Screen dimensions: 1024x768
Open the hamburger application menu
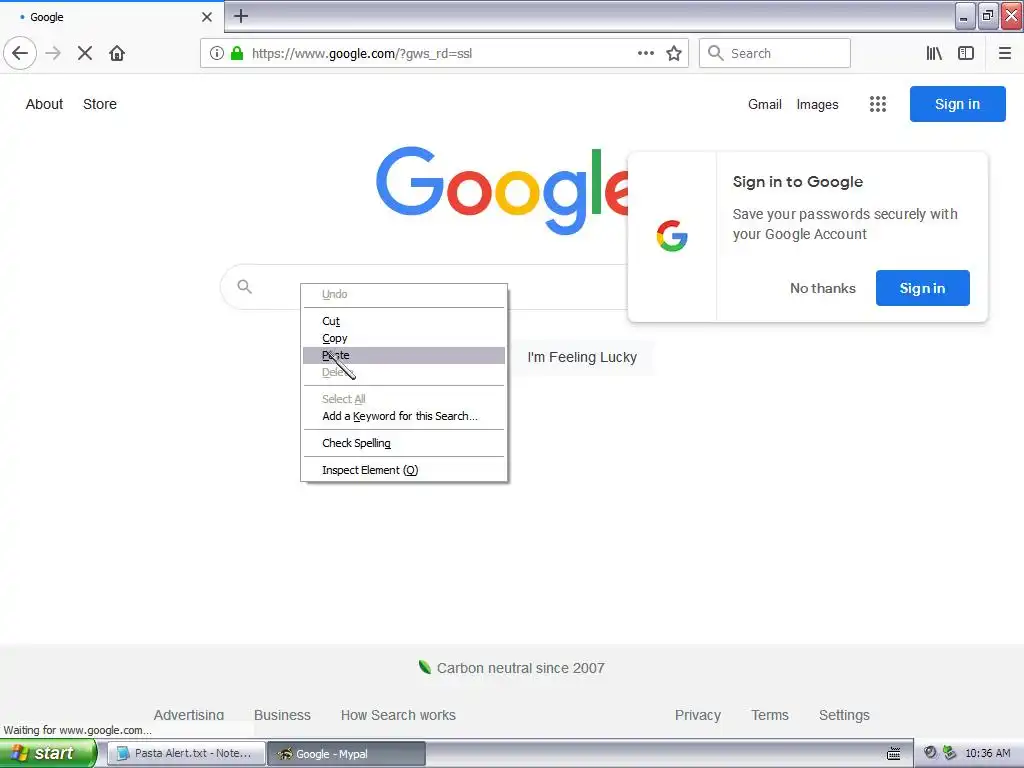tap(1004, 53)
